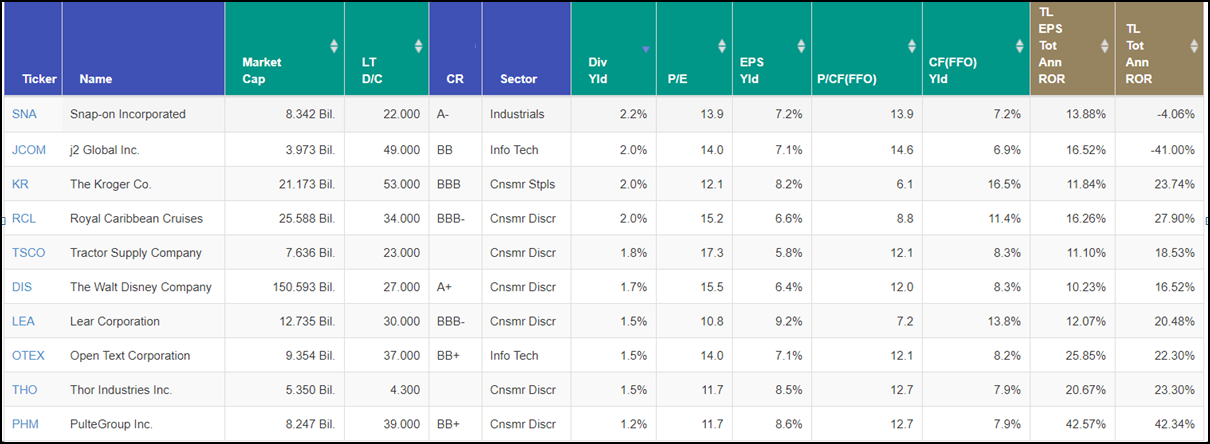Sort by P/CF(FFO) column arrows
The image size is (1210, 444).
911,46
